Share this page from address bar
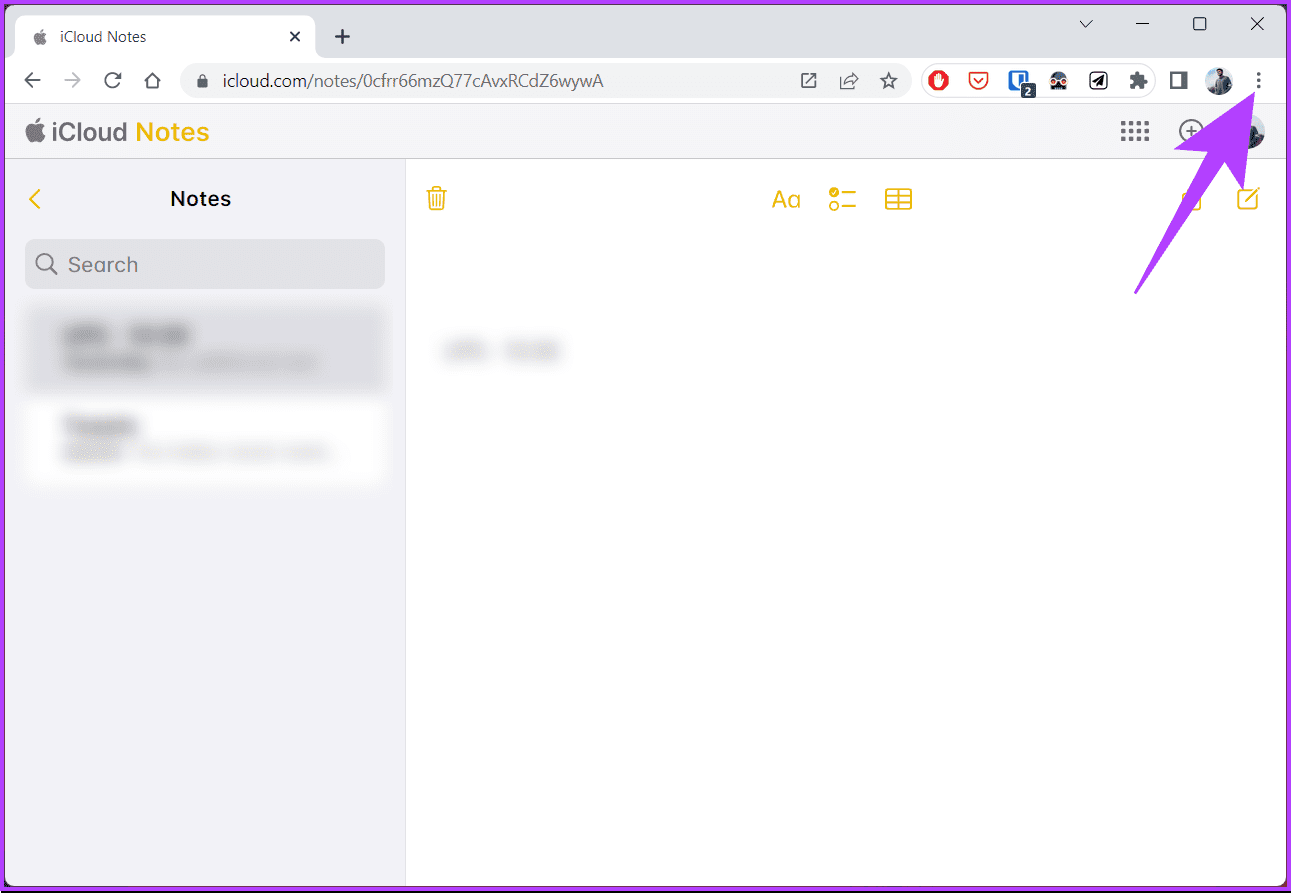 tap(848, 81)
